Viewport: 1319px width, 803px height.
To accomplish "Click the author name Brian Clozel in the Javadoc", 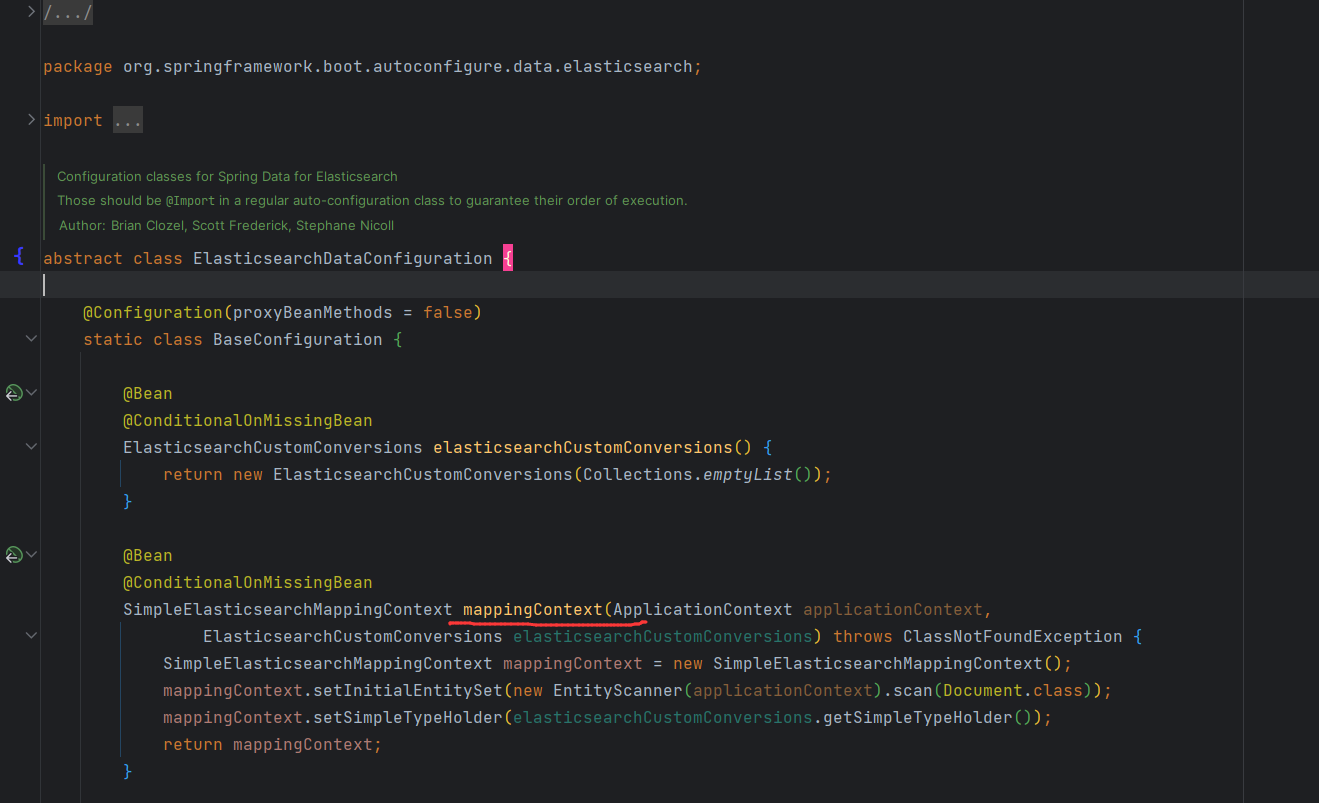I will [x=147, y=225].
